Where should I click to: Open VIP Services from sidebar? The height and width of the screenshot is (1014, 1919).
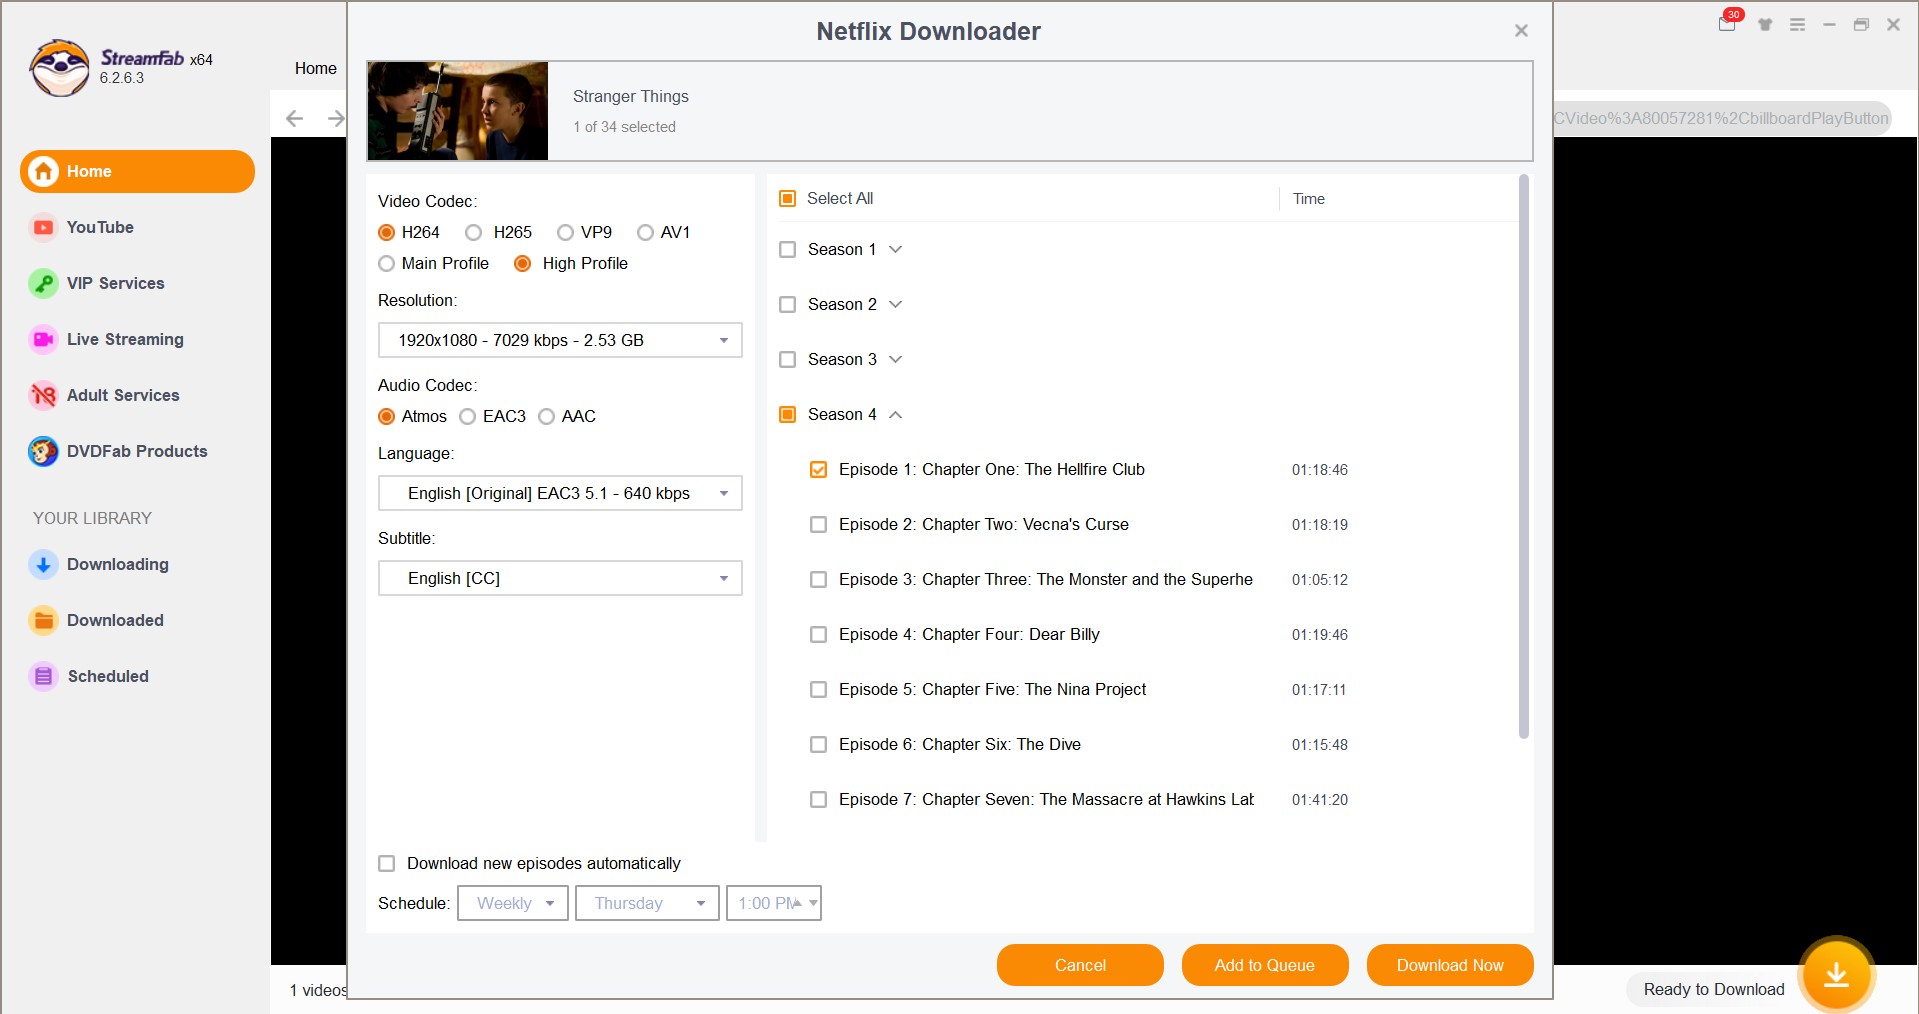(x=115, y=283)
